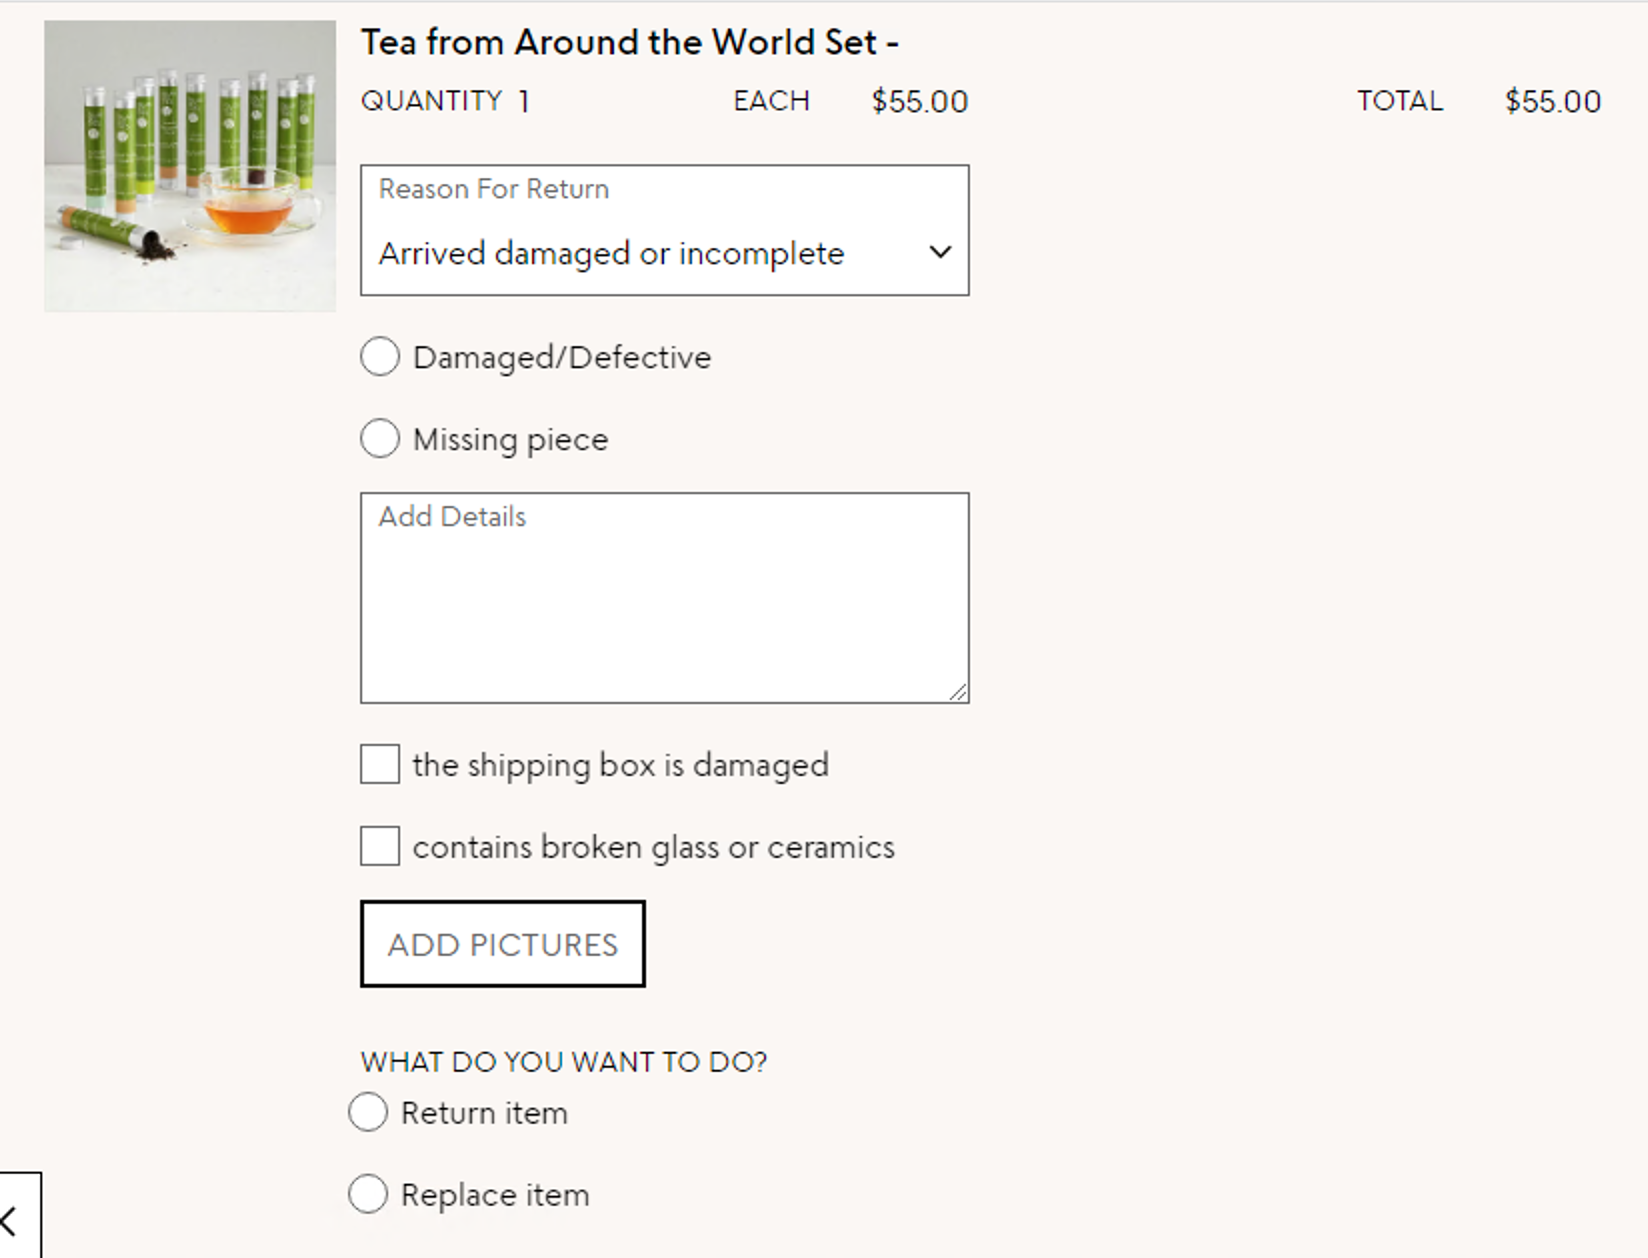Image resolution: width=1648 pixels, height=1258 pixels.
Task: Click the 'Reason For Return' field label
Action: (494, 189)
